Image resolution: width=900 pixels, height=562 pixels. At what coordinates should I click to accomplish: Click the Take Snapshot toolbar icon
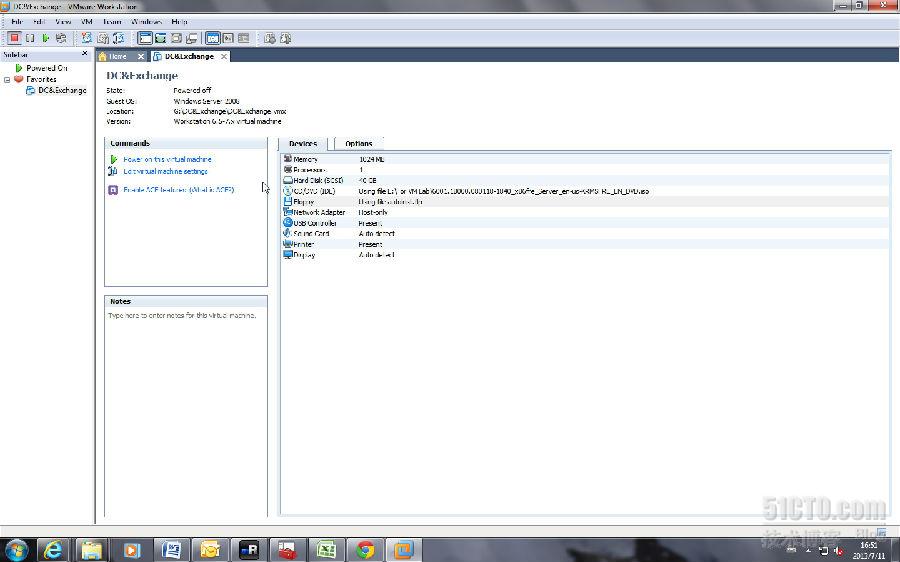[x=87, y=38]
